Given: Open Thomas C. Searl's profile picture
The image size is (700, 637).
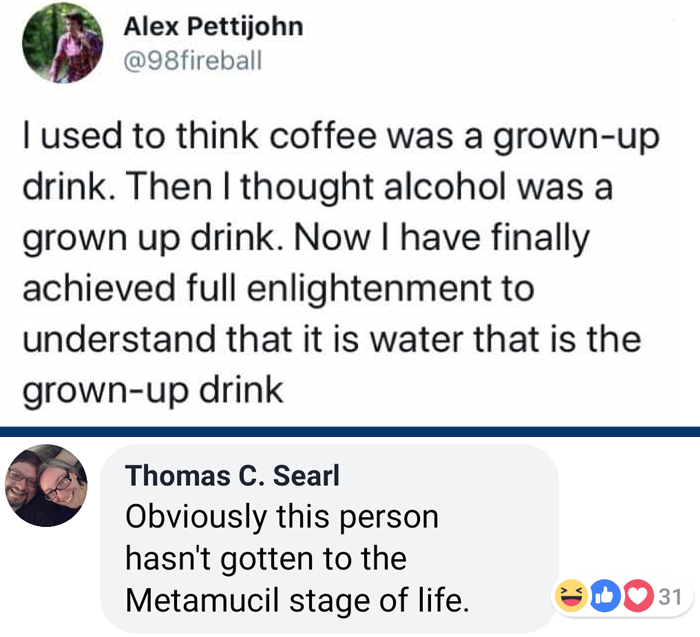Looking at the screenshot, I should 47,485.
